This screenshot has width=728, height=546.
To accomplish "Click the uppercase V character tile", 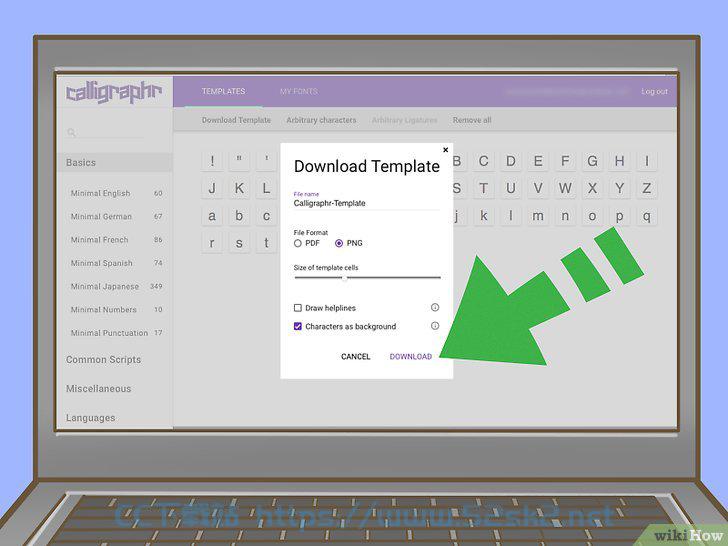I will tap(538, 188).
